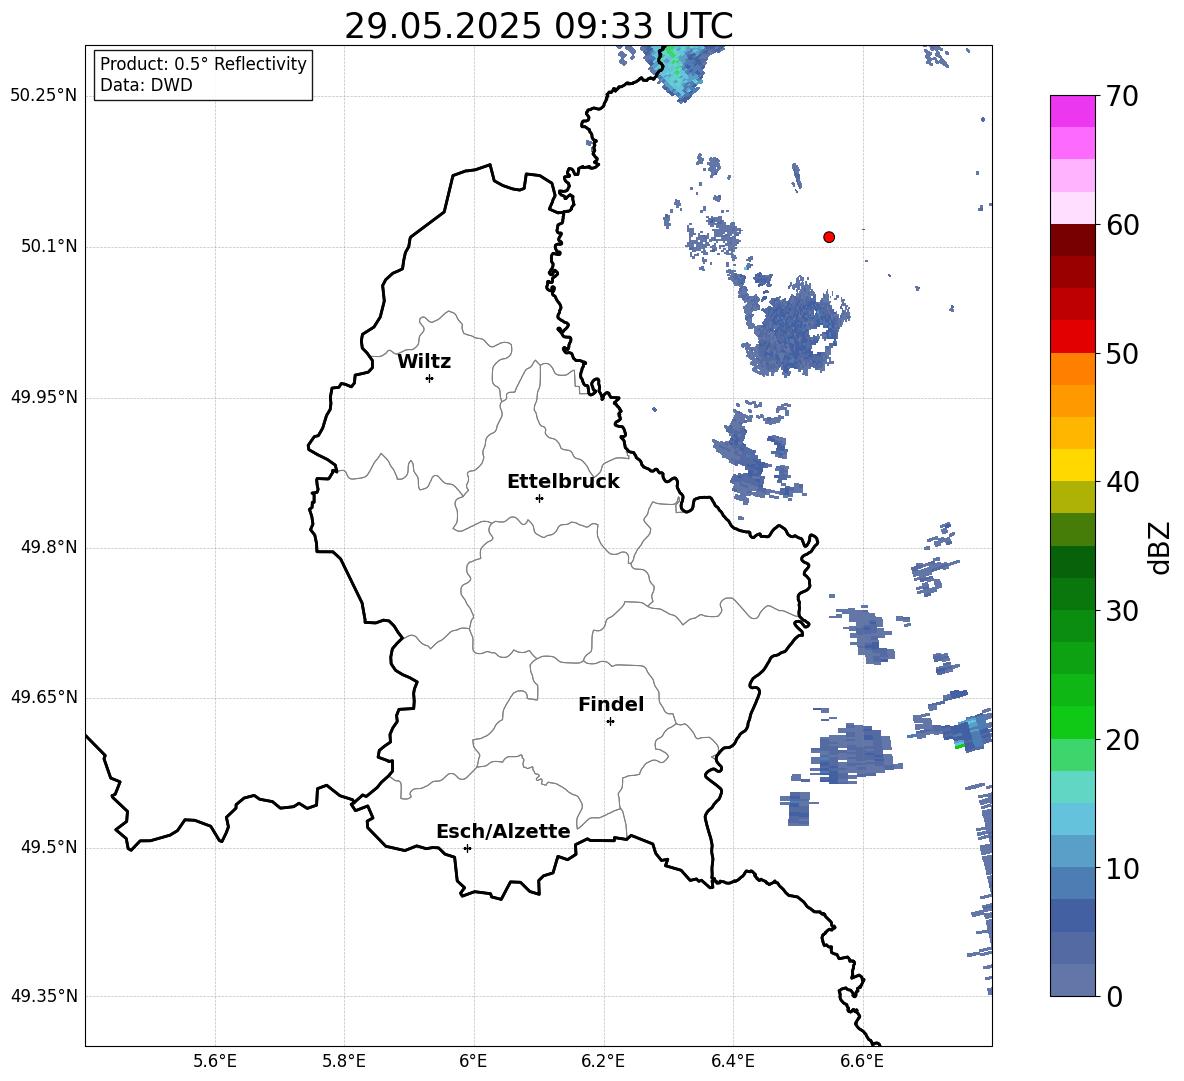Click the yellow colorbar segment above 40

tap(1072, 465)
